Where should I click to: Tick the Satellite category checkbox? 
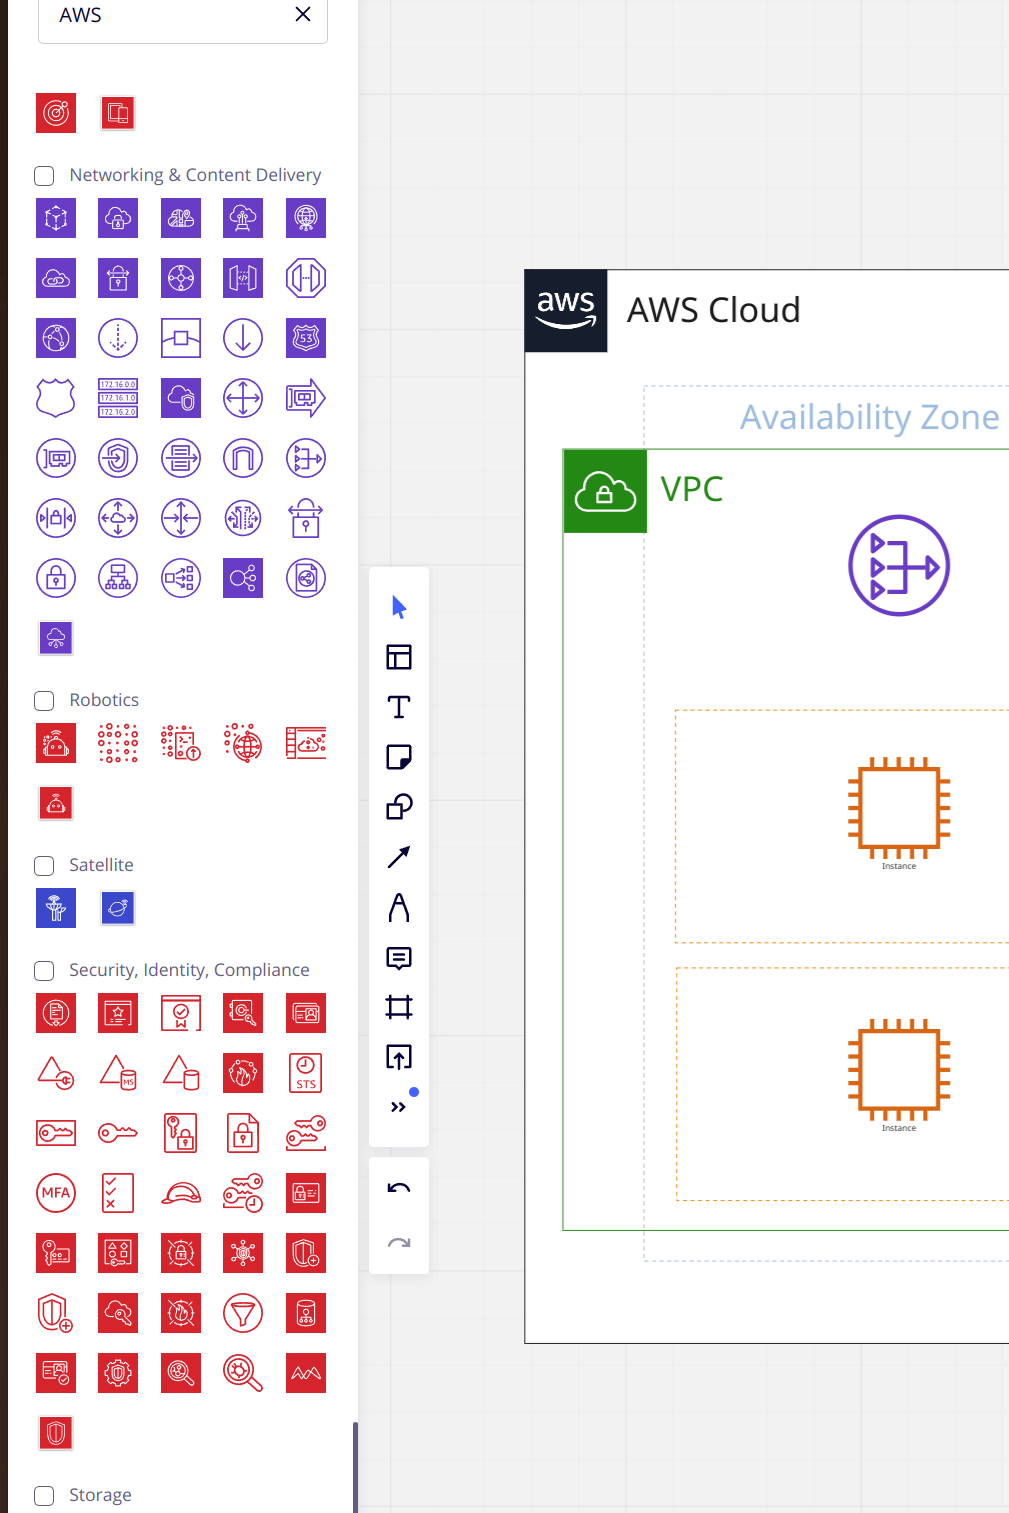(44, 866)
